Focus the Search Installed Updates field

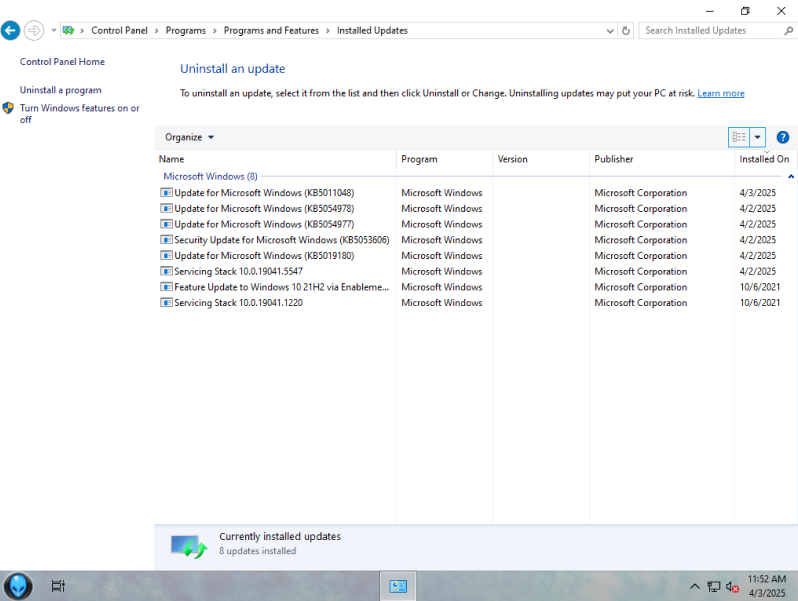coord(711,31)
